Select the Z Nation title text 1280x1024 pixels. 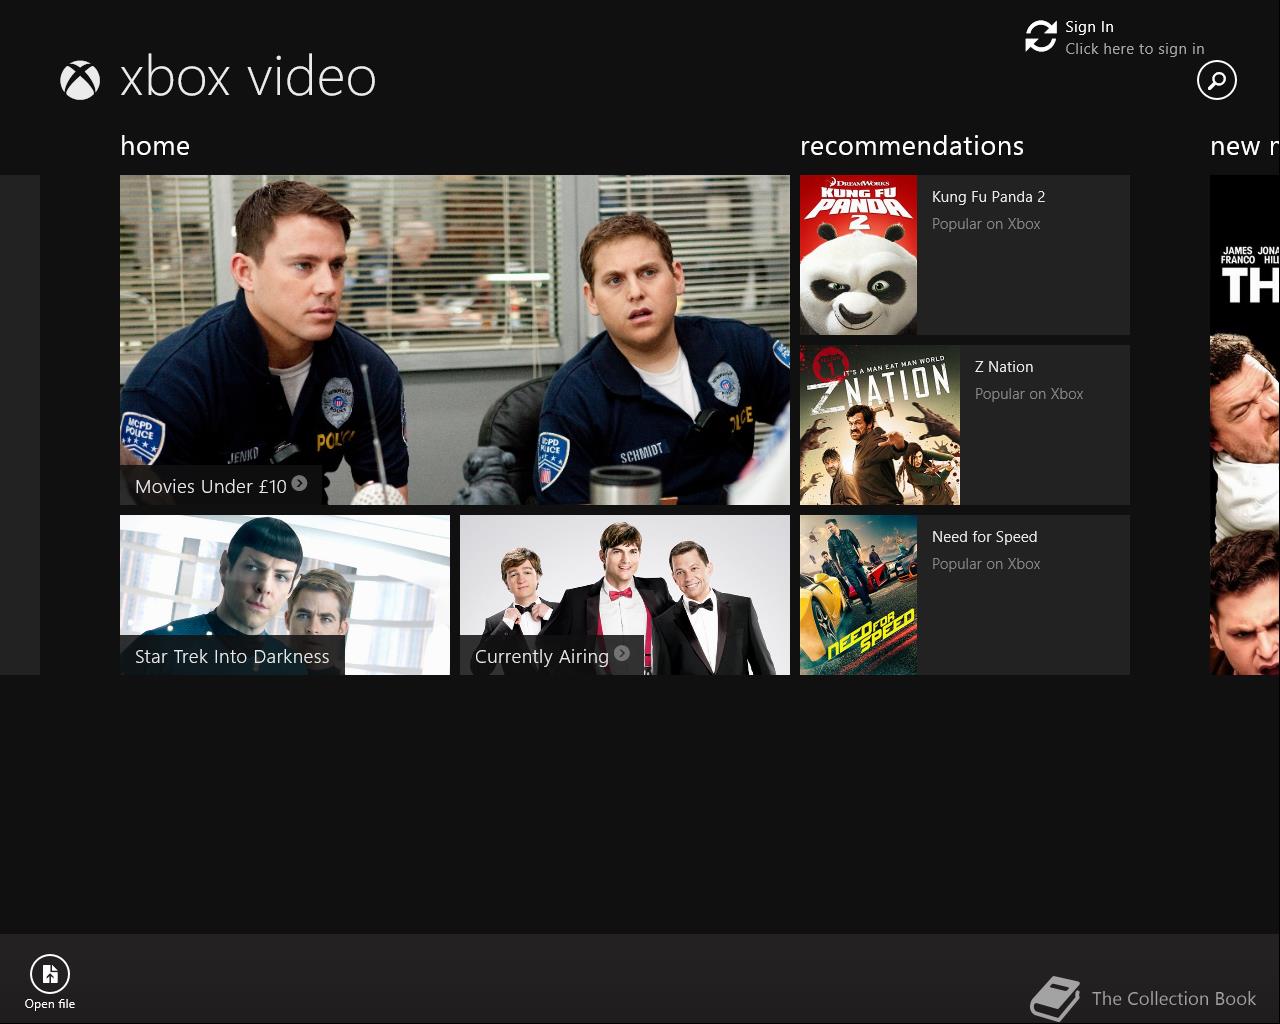coord(1004,367)
